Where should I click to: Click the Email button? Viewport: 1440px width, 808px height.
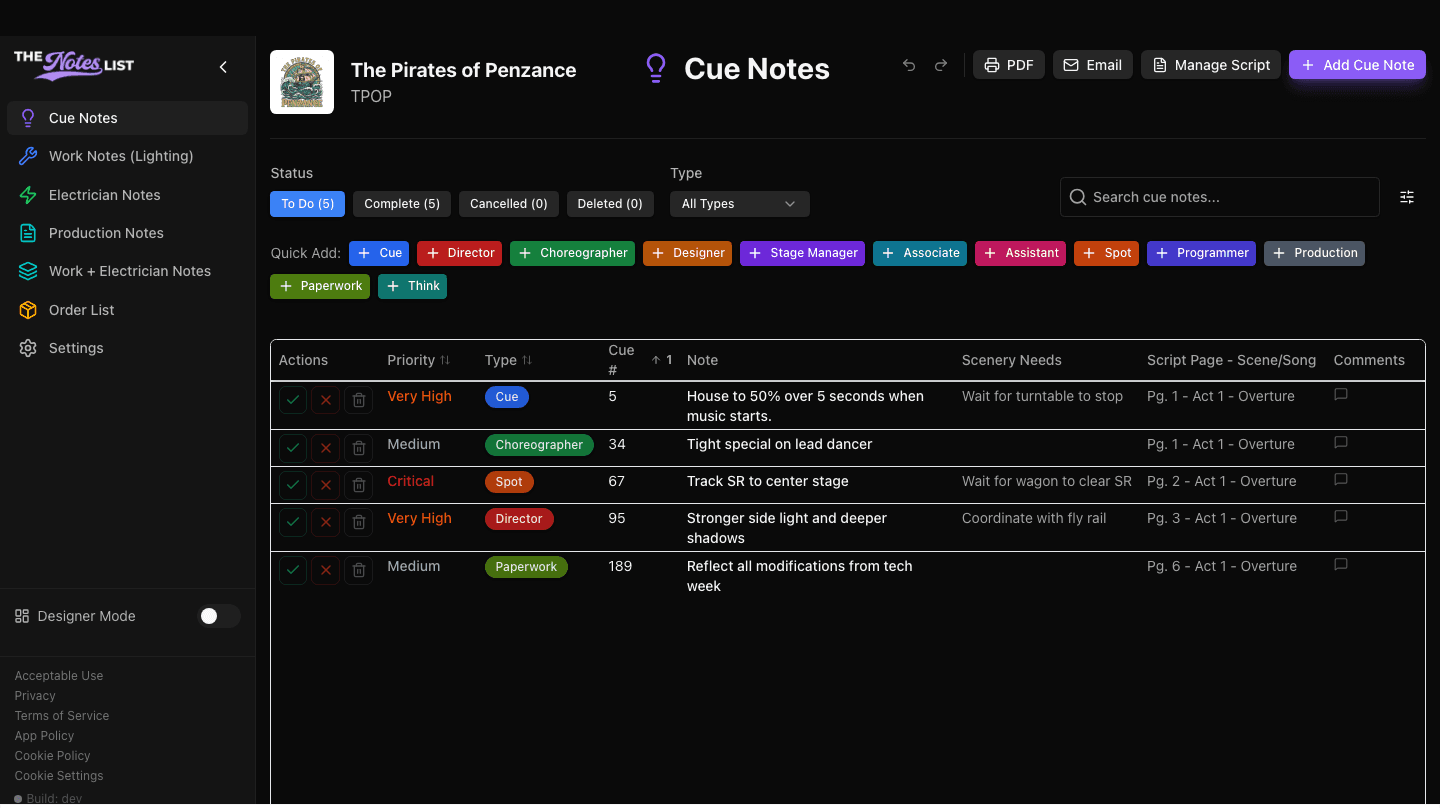coord(1092,65)
